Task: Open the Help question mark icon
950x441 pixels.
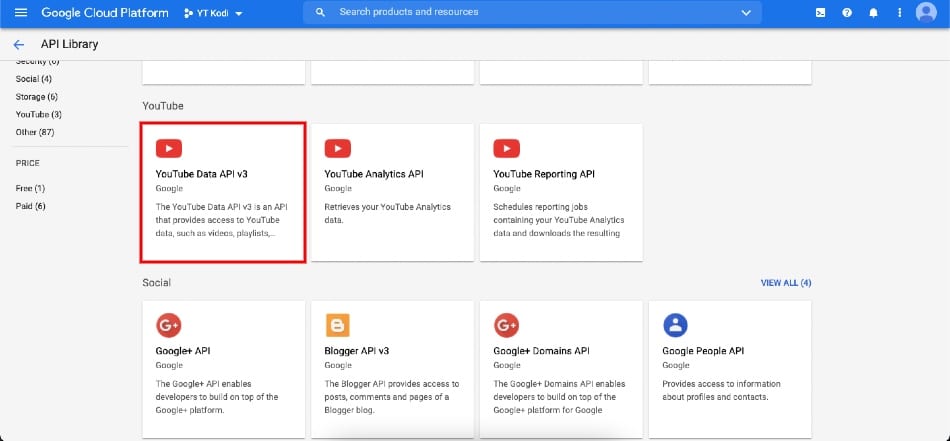Action: pos(847,13)
